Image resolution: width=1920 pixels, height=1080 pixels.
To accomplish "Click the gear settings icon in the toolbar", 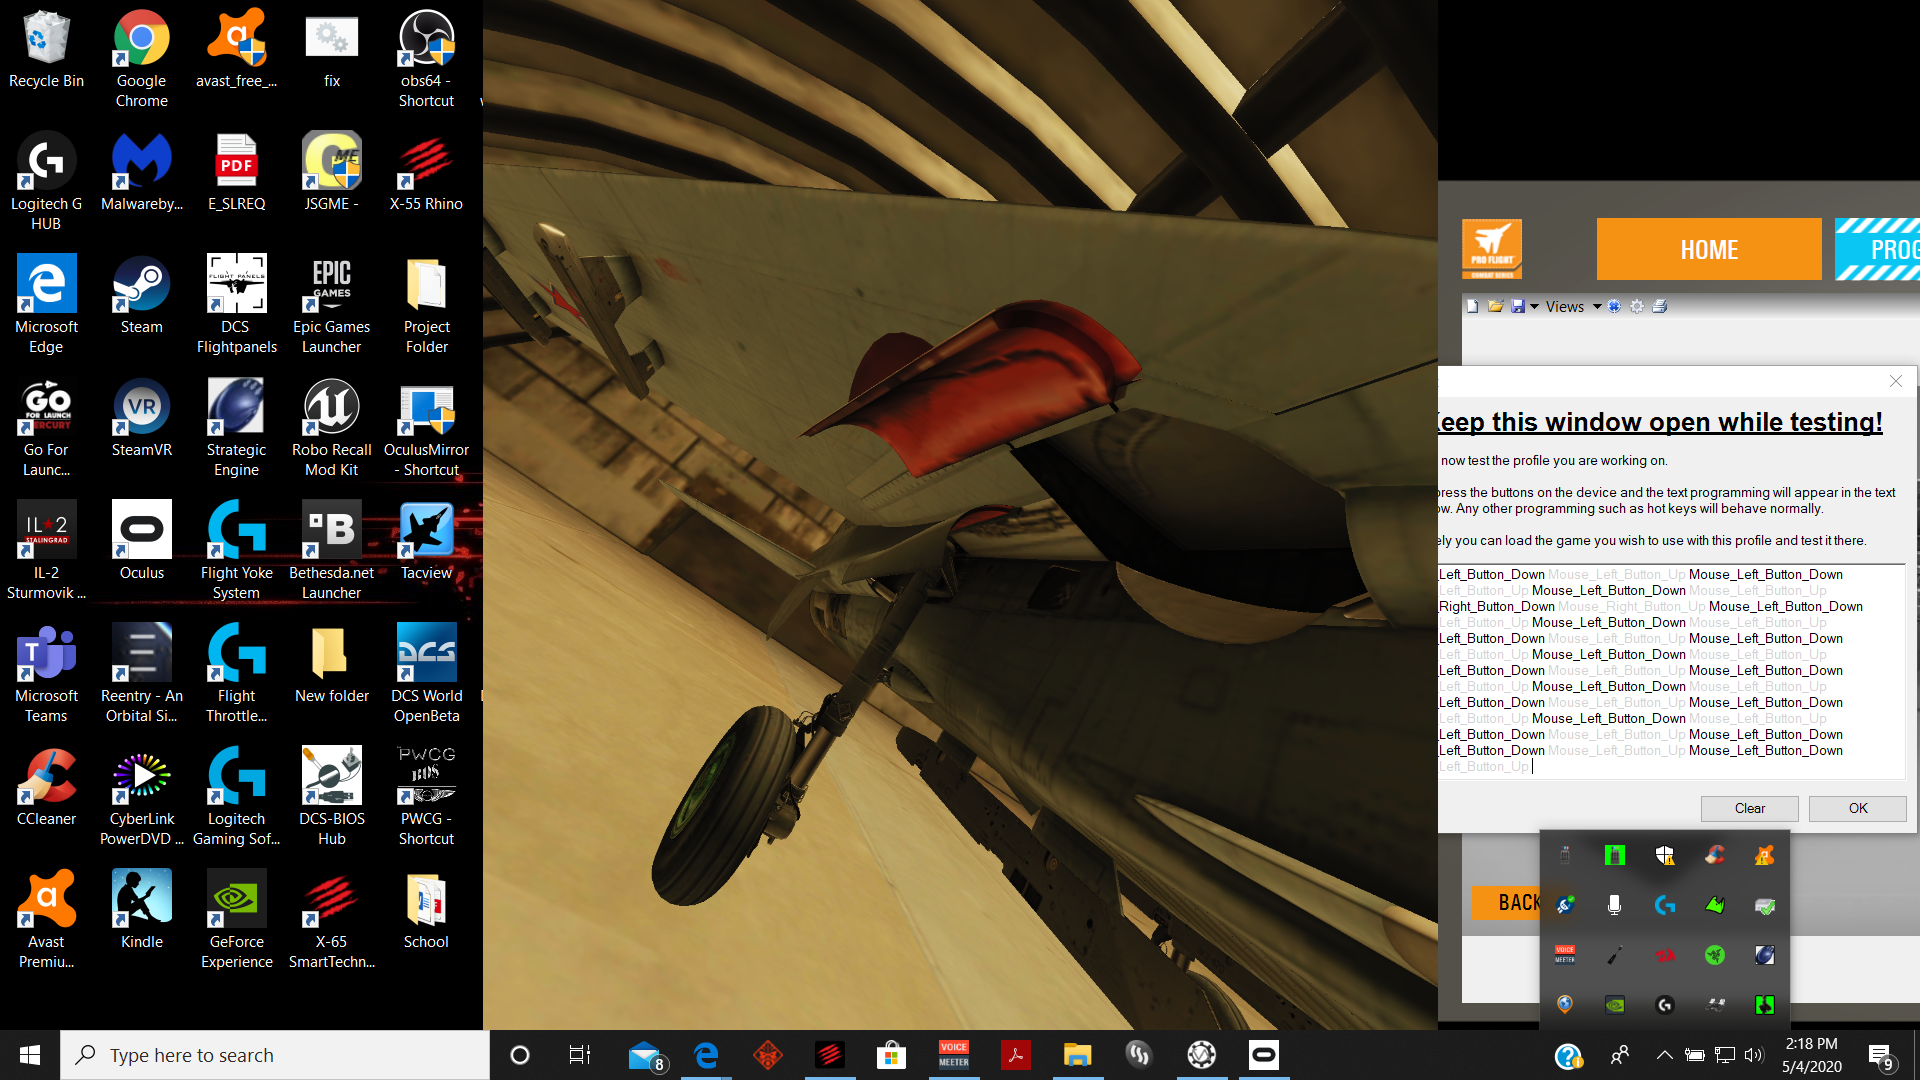I will click(1637, 307).
